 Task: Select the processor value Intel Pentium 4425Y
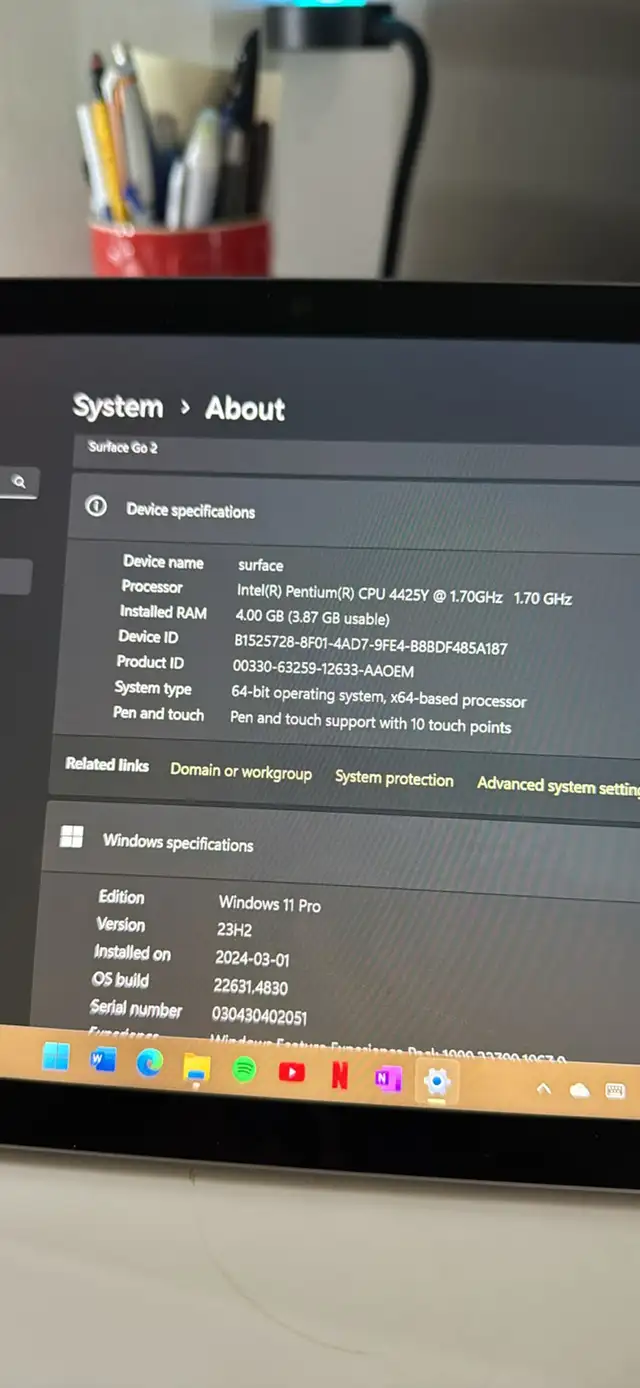(404, 594)
